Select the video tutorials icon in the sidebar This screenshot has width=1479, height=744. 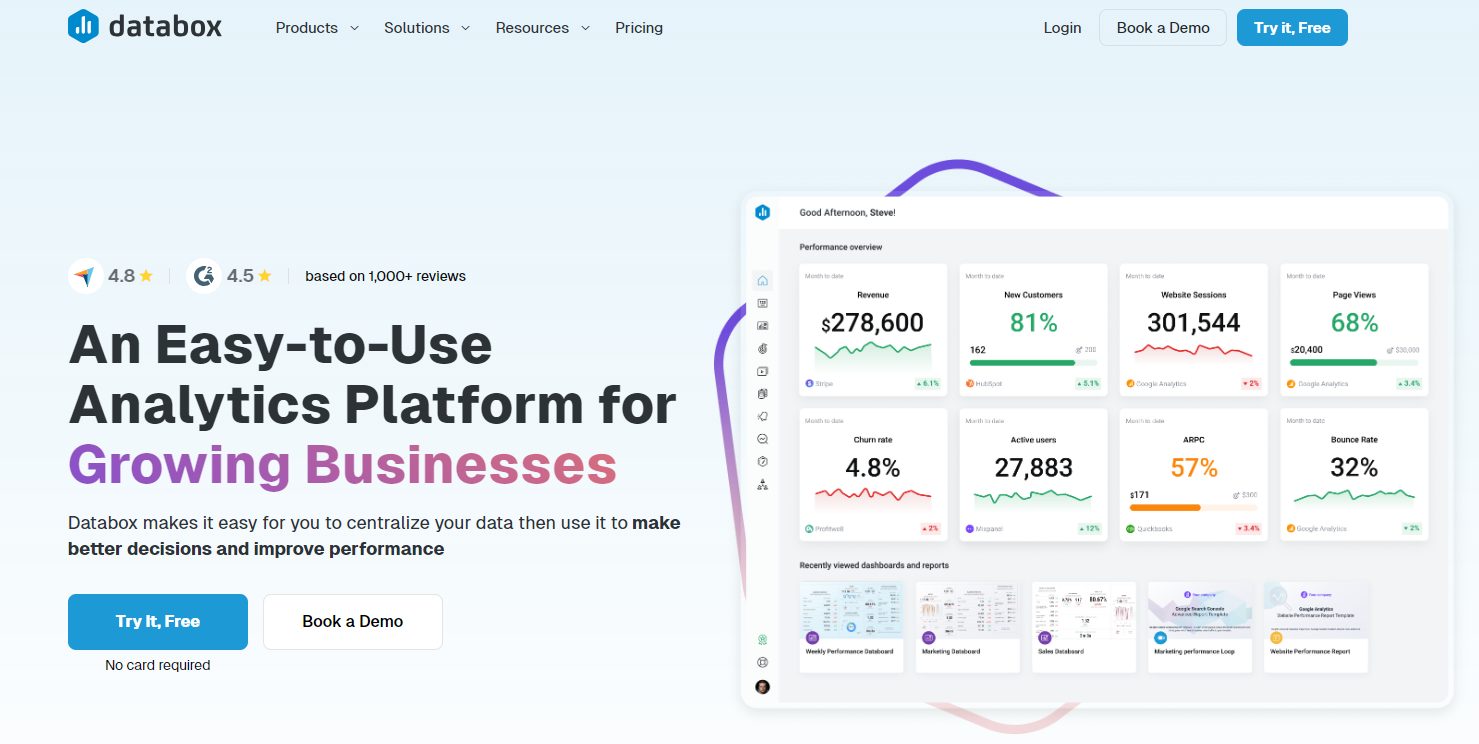[x=762, y=370]
